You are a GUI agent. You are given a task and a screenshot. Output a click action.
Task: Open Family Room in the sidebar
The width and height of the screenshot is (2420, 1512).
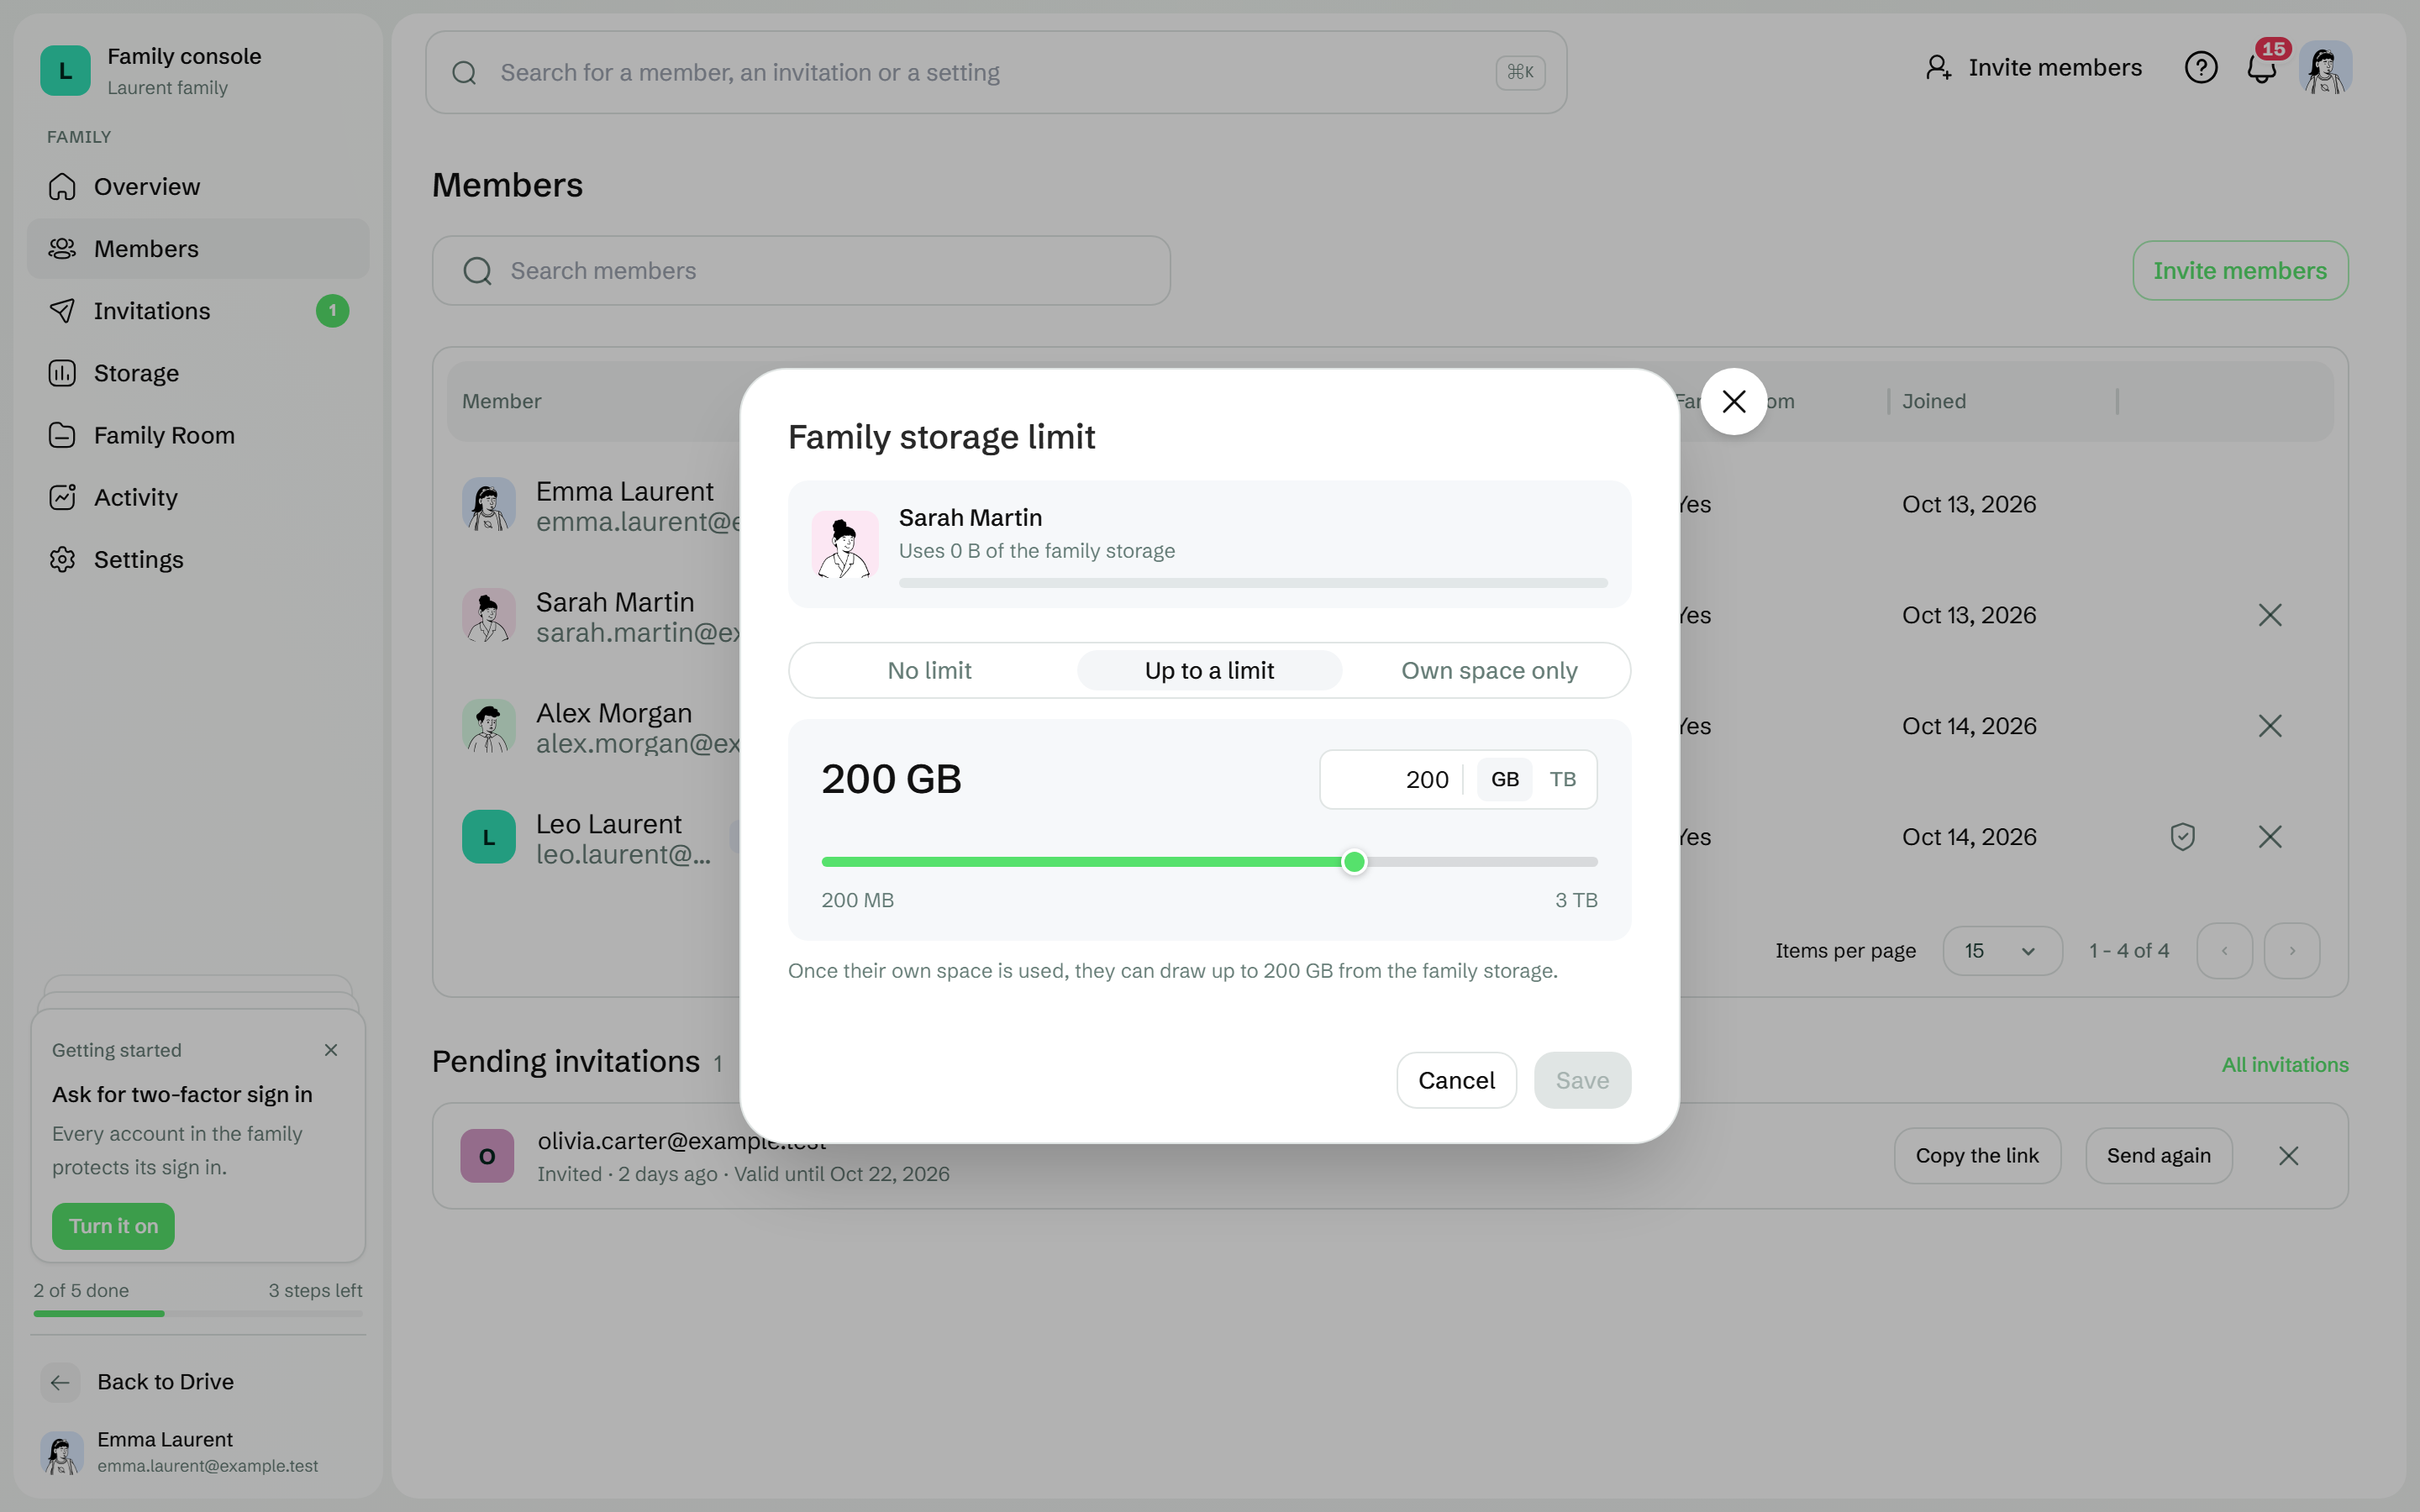point(198,435)
